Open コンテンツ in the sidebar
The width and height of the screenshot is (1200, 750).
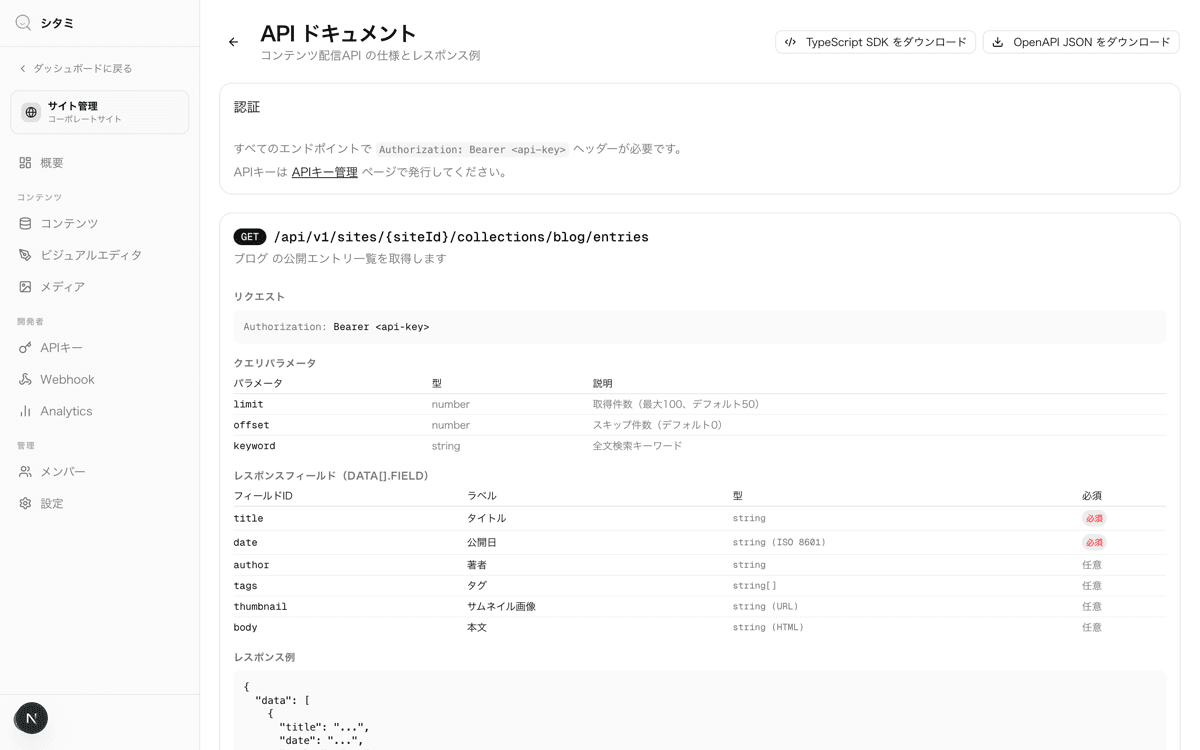[100, 223]
